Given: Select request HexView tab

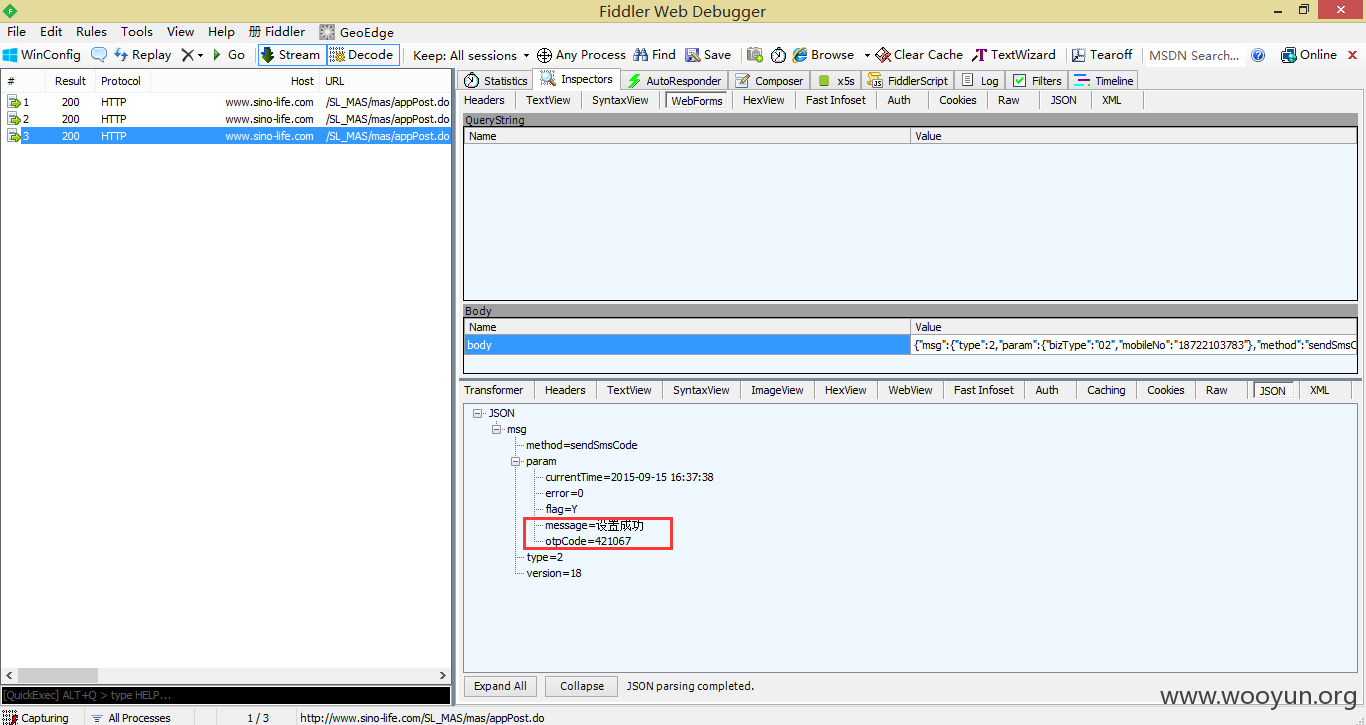Looking at the screenshot, I should tap(763, 100).
